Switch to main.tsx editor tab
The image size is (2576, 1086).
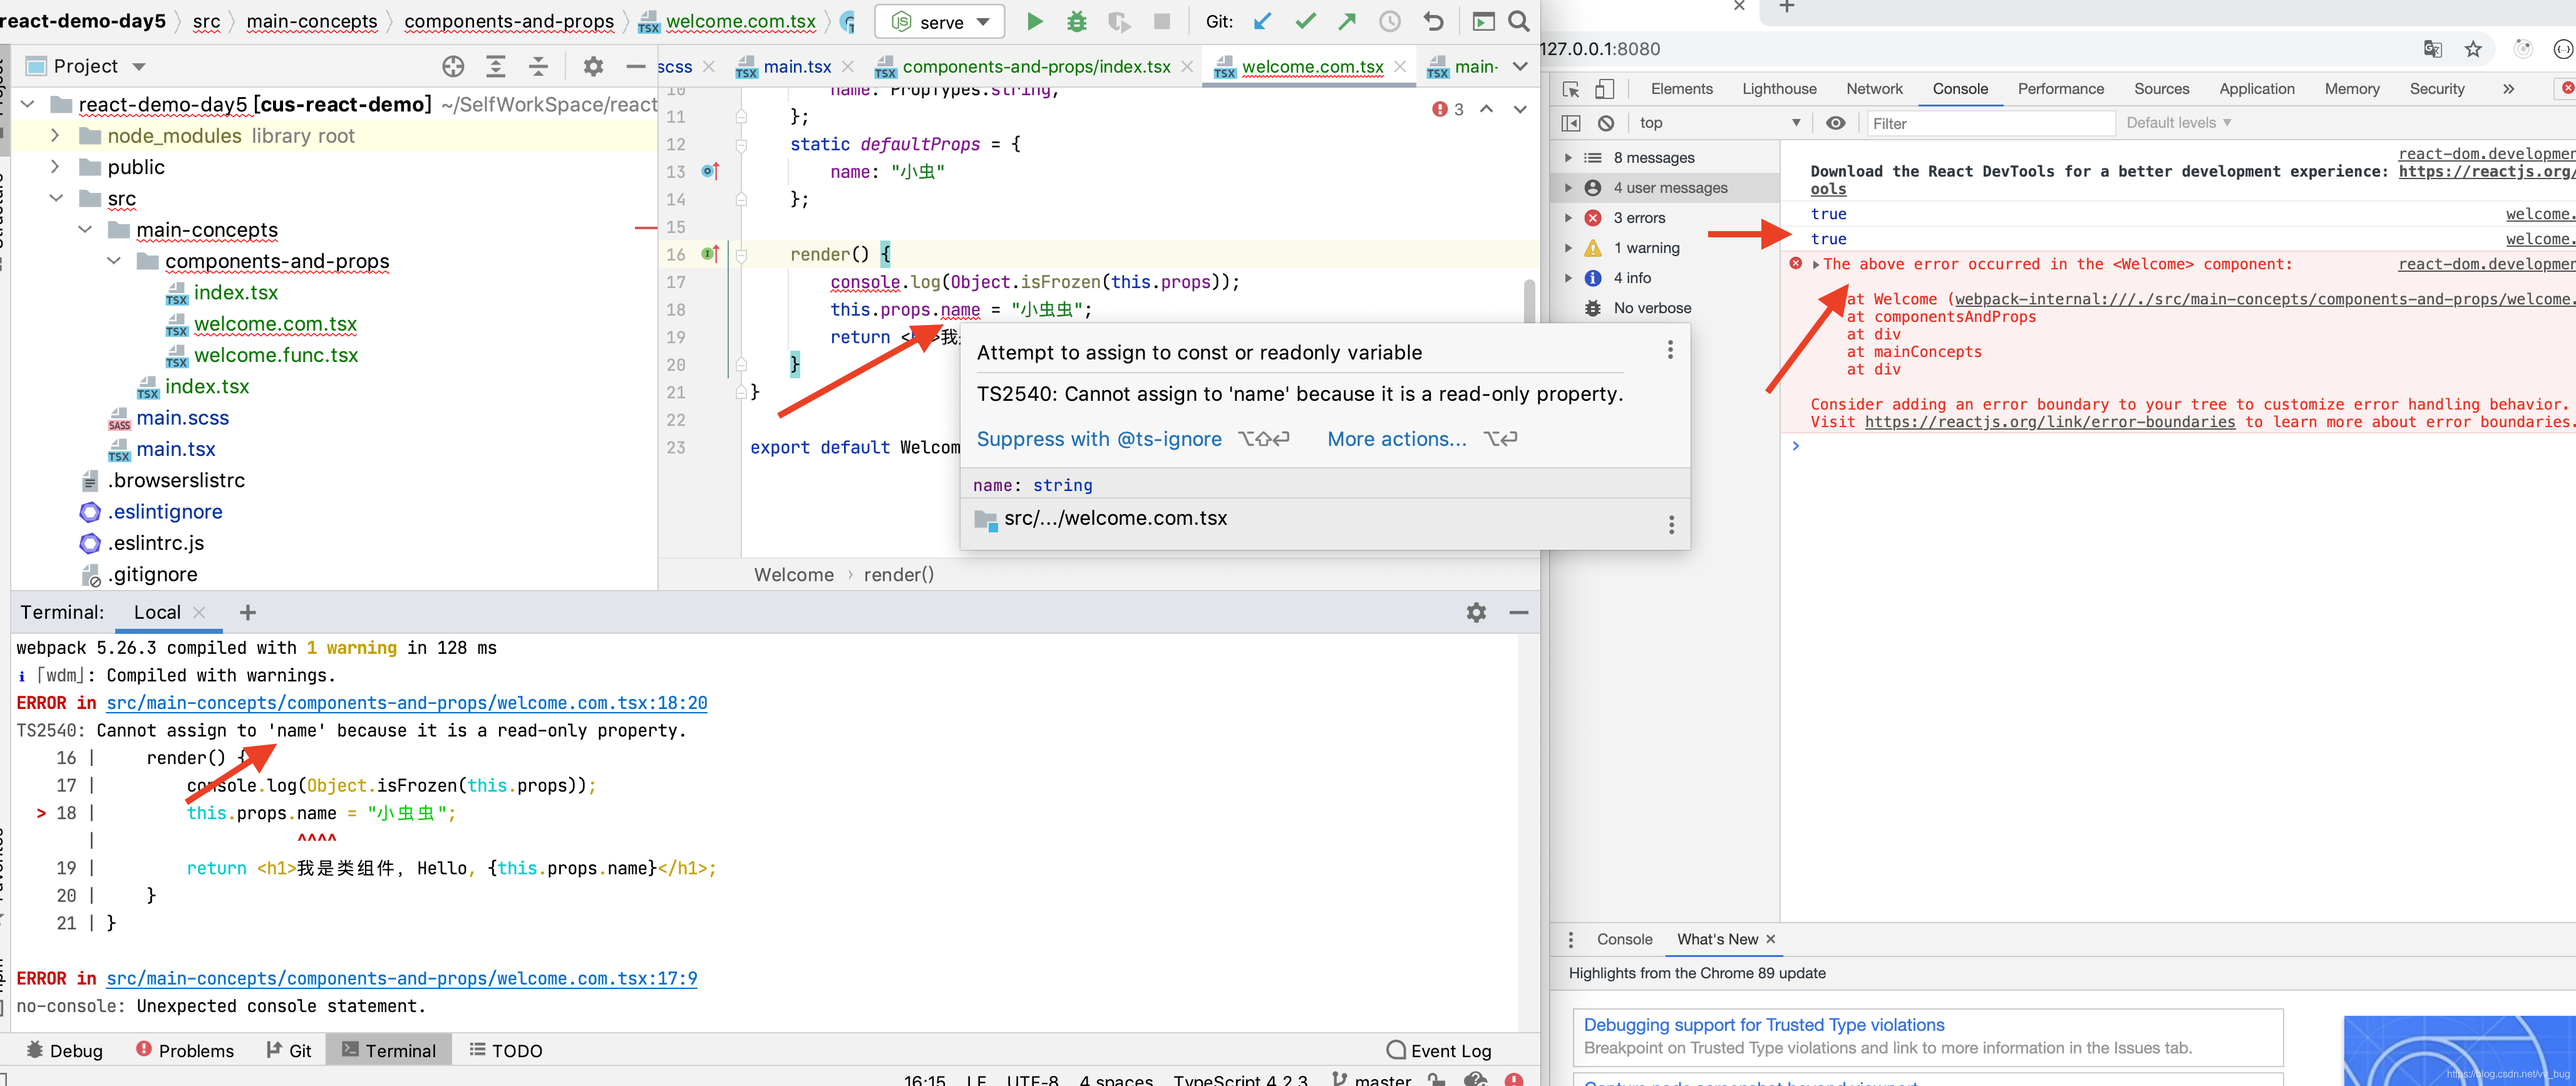[796, 66]
